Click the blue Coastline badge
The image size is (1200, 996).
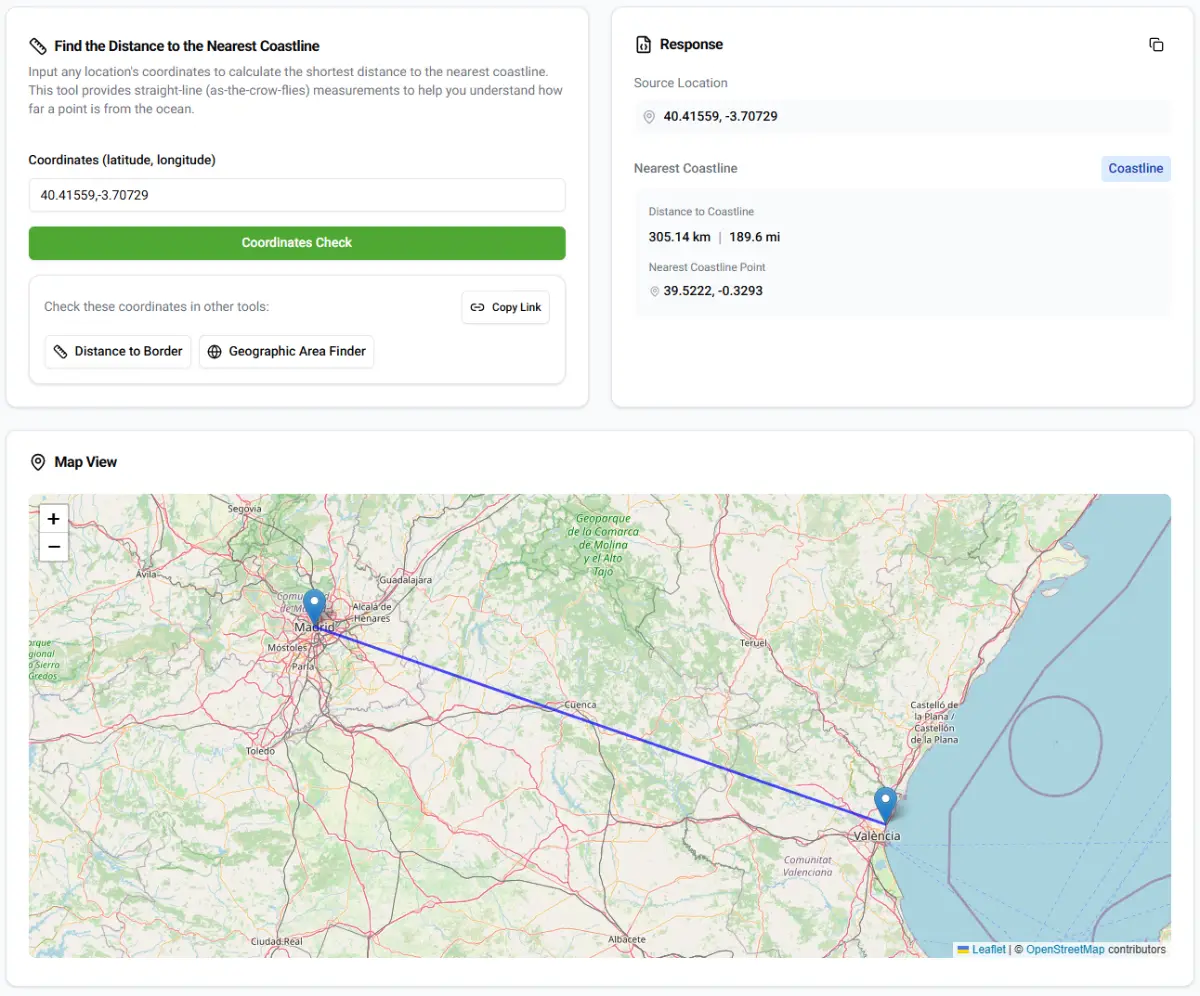1135,169
